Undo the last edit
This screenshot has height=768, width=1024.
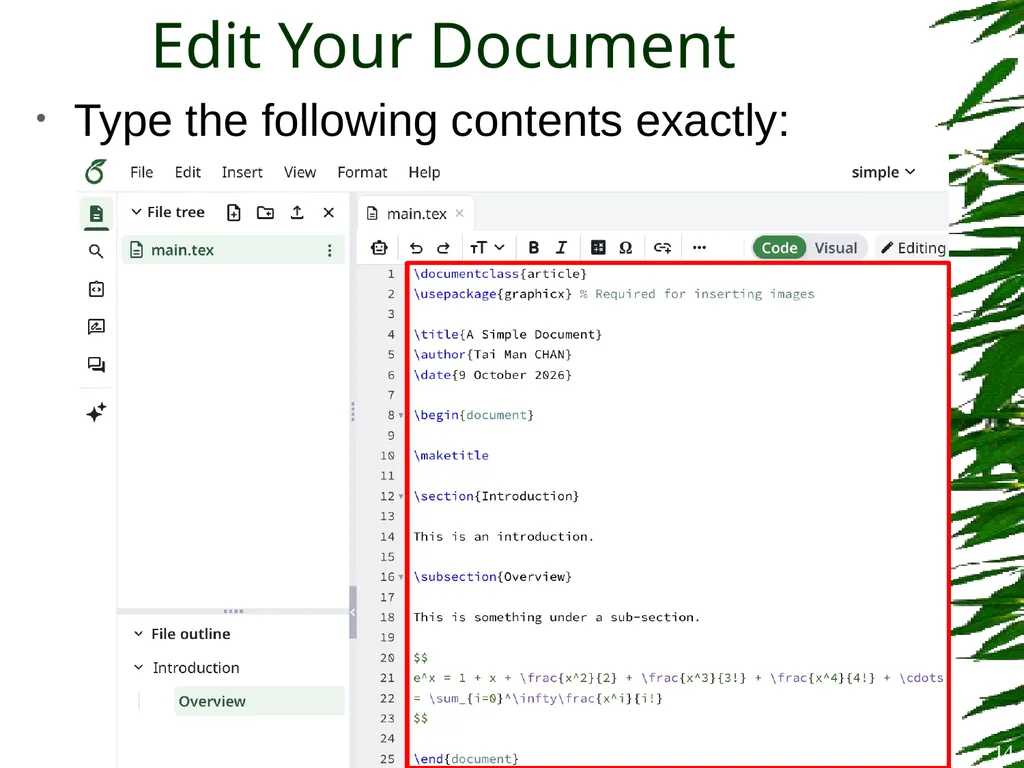pyautogui.click(x=416, y=248)
